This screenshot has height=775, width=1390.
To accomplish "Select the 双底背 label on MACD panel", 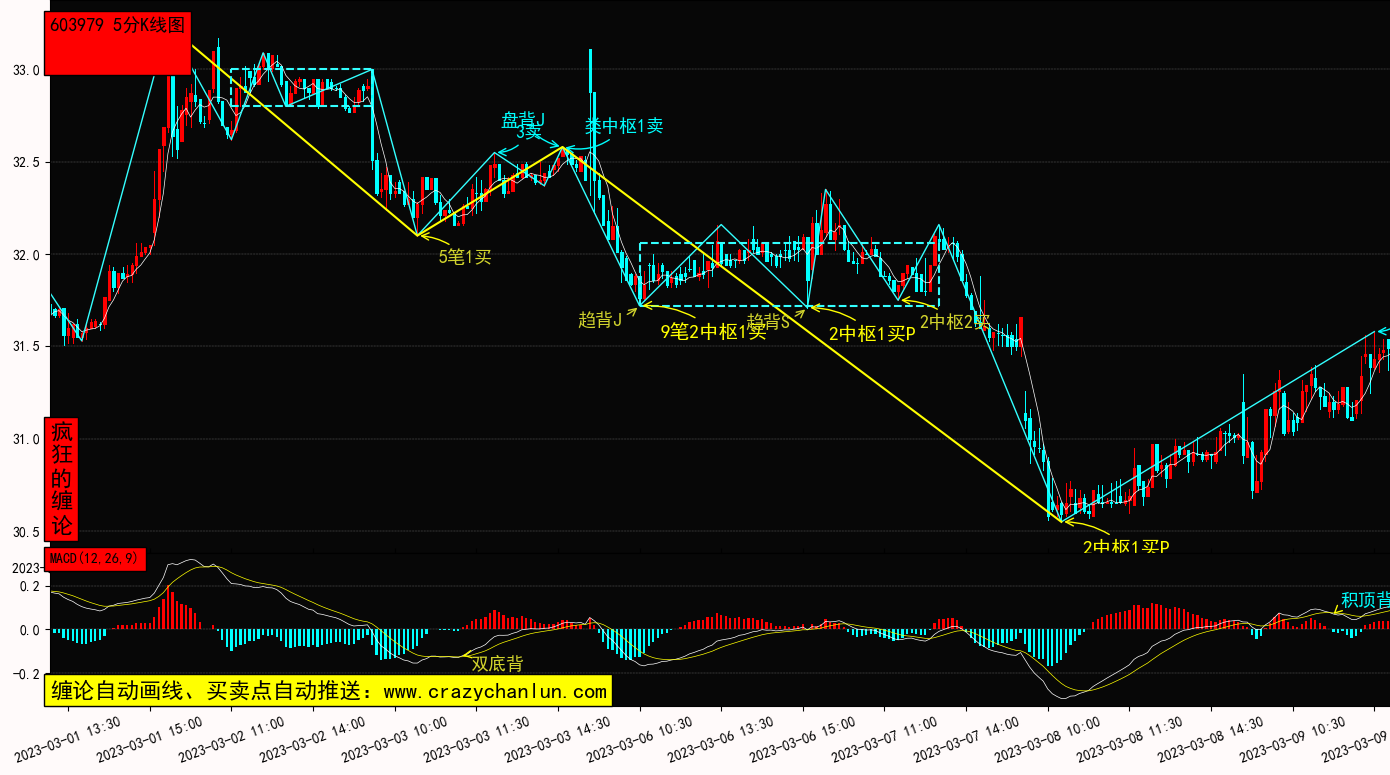I will [x=497, y=664].
